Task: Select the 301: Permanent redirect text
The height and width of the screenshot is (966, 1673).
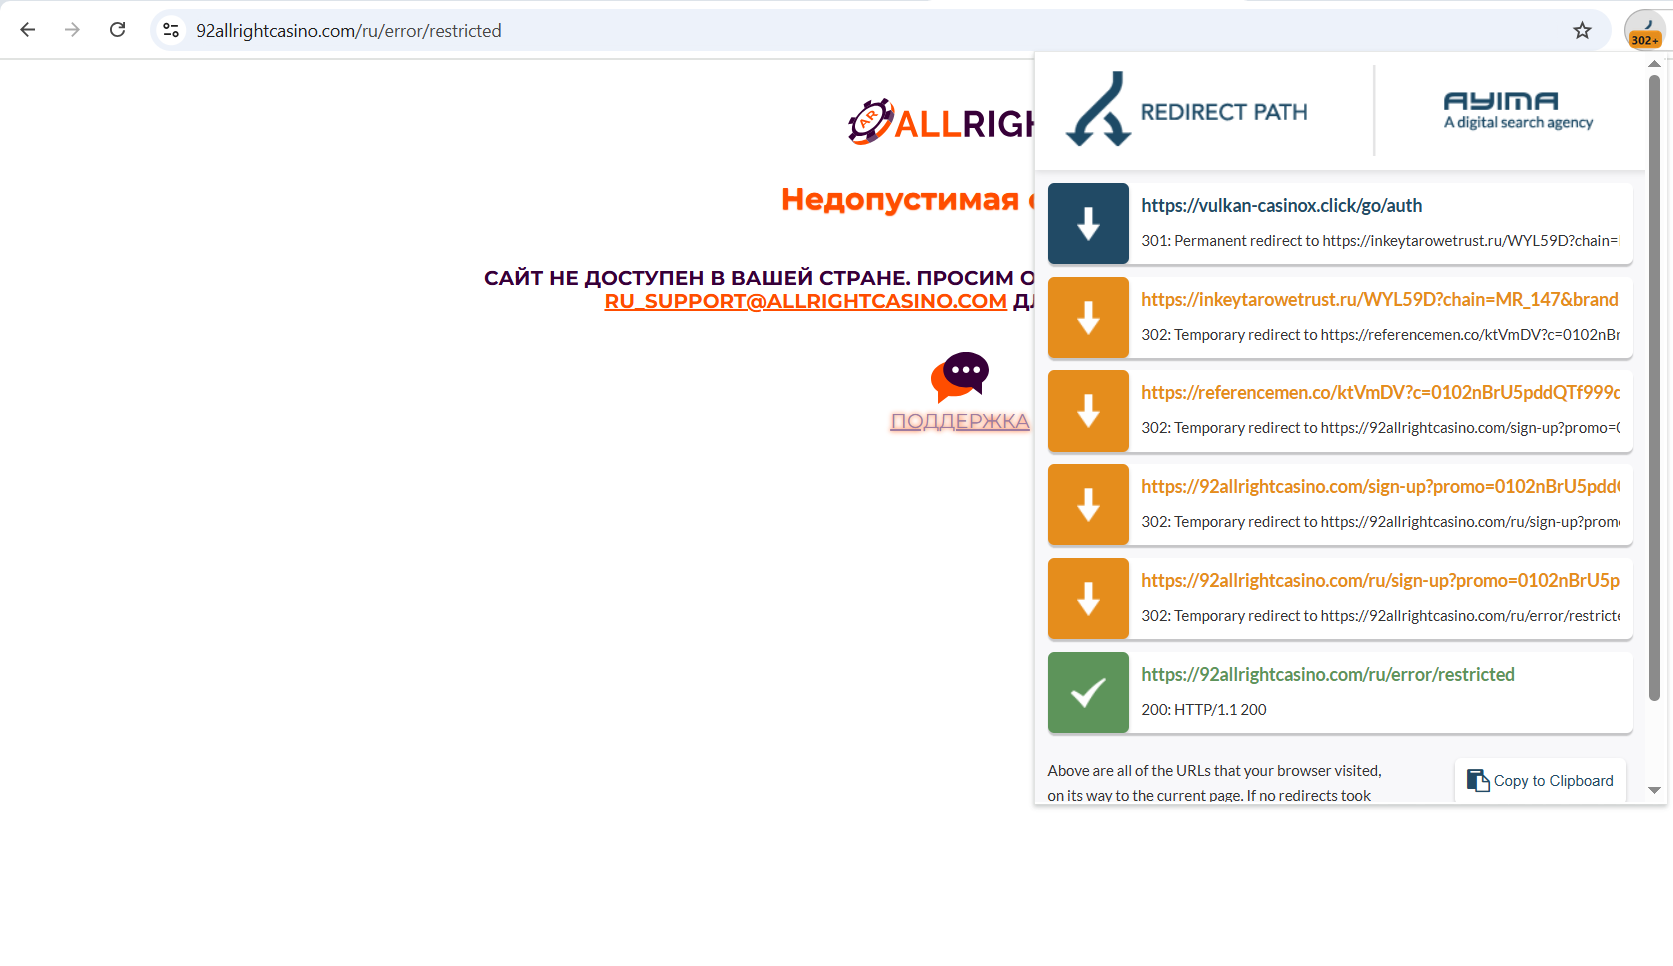Action: 1380,241
